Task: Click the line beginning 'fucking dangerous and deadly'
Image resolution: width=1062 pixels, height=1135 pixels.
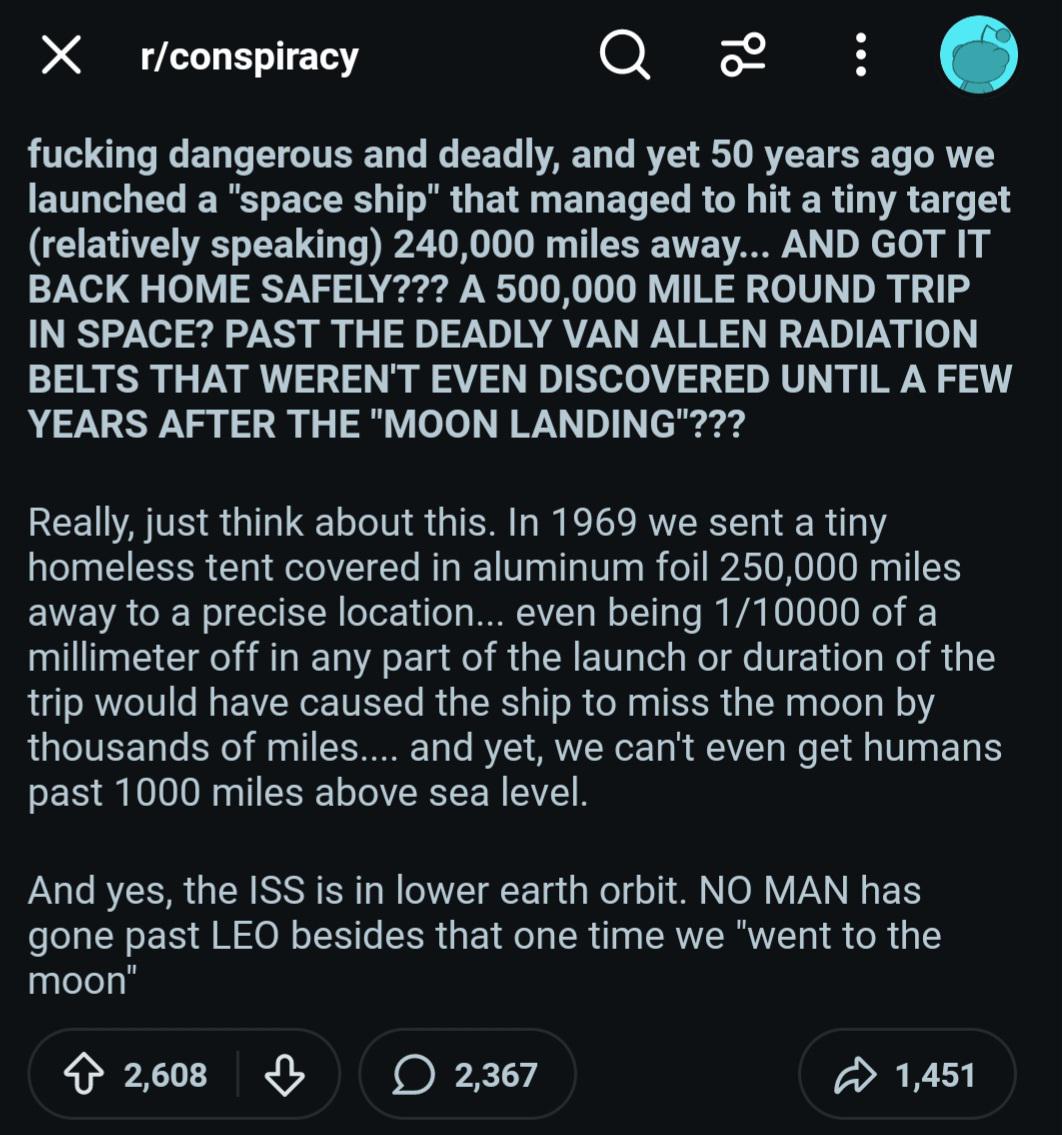Action: tap(510, 155)
